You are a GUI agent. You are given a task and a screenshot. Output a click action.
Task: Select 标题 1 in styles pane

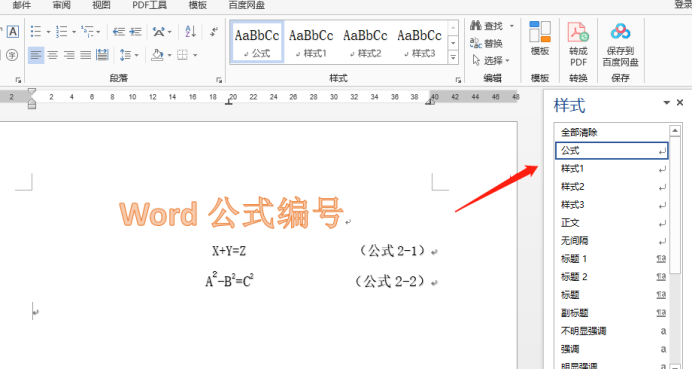pyautogui.click(x=612, y=259)
